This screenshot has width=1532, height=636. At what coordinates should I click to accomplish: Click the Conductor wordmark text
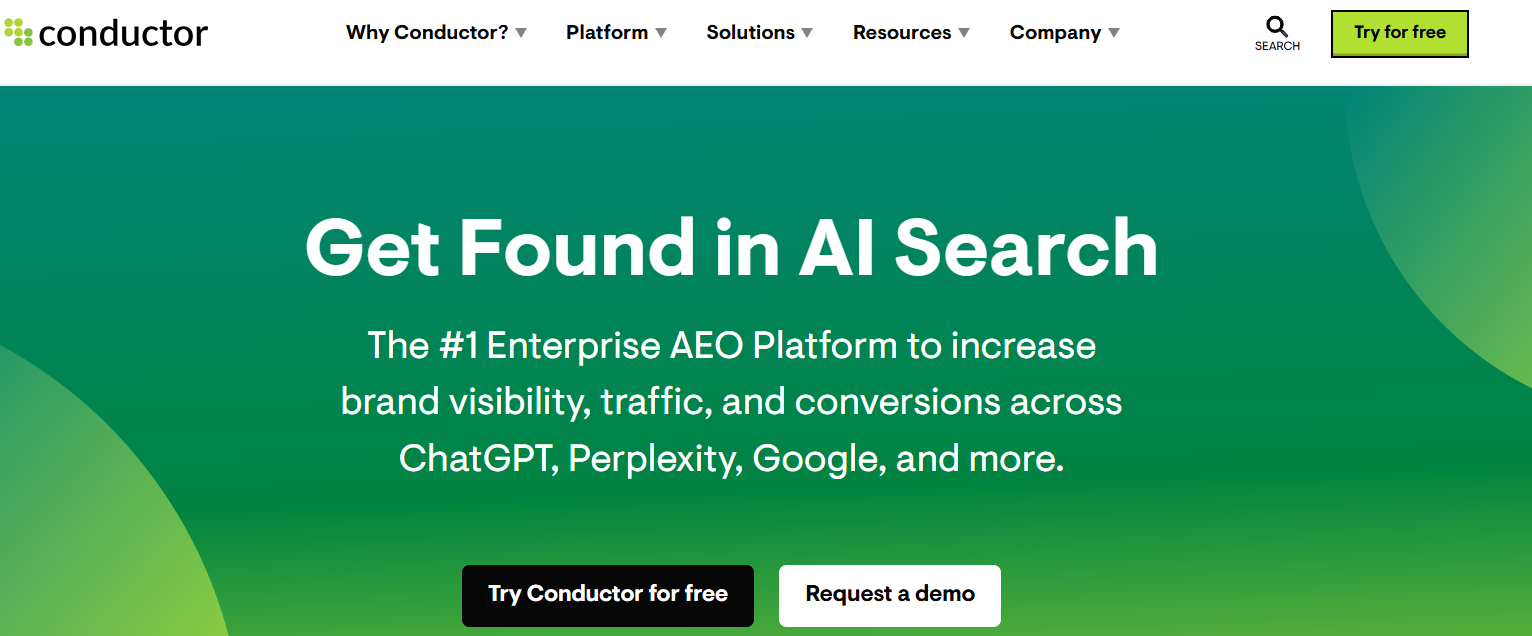(x=123, y=33)
